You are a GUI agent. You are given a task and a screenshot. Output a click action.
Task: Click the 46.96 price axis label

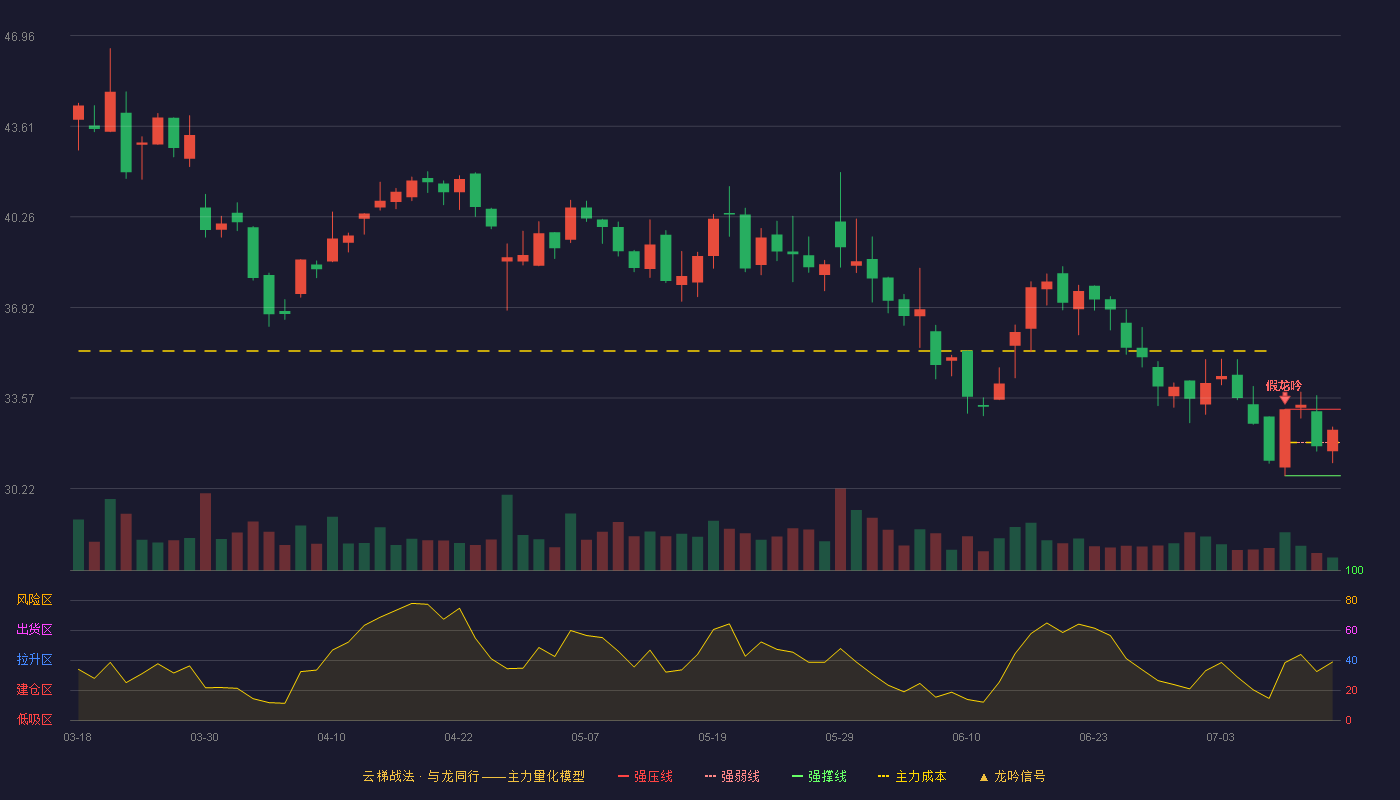19,36
